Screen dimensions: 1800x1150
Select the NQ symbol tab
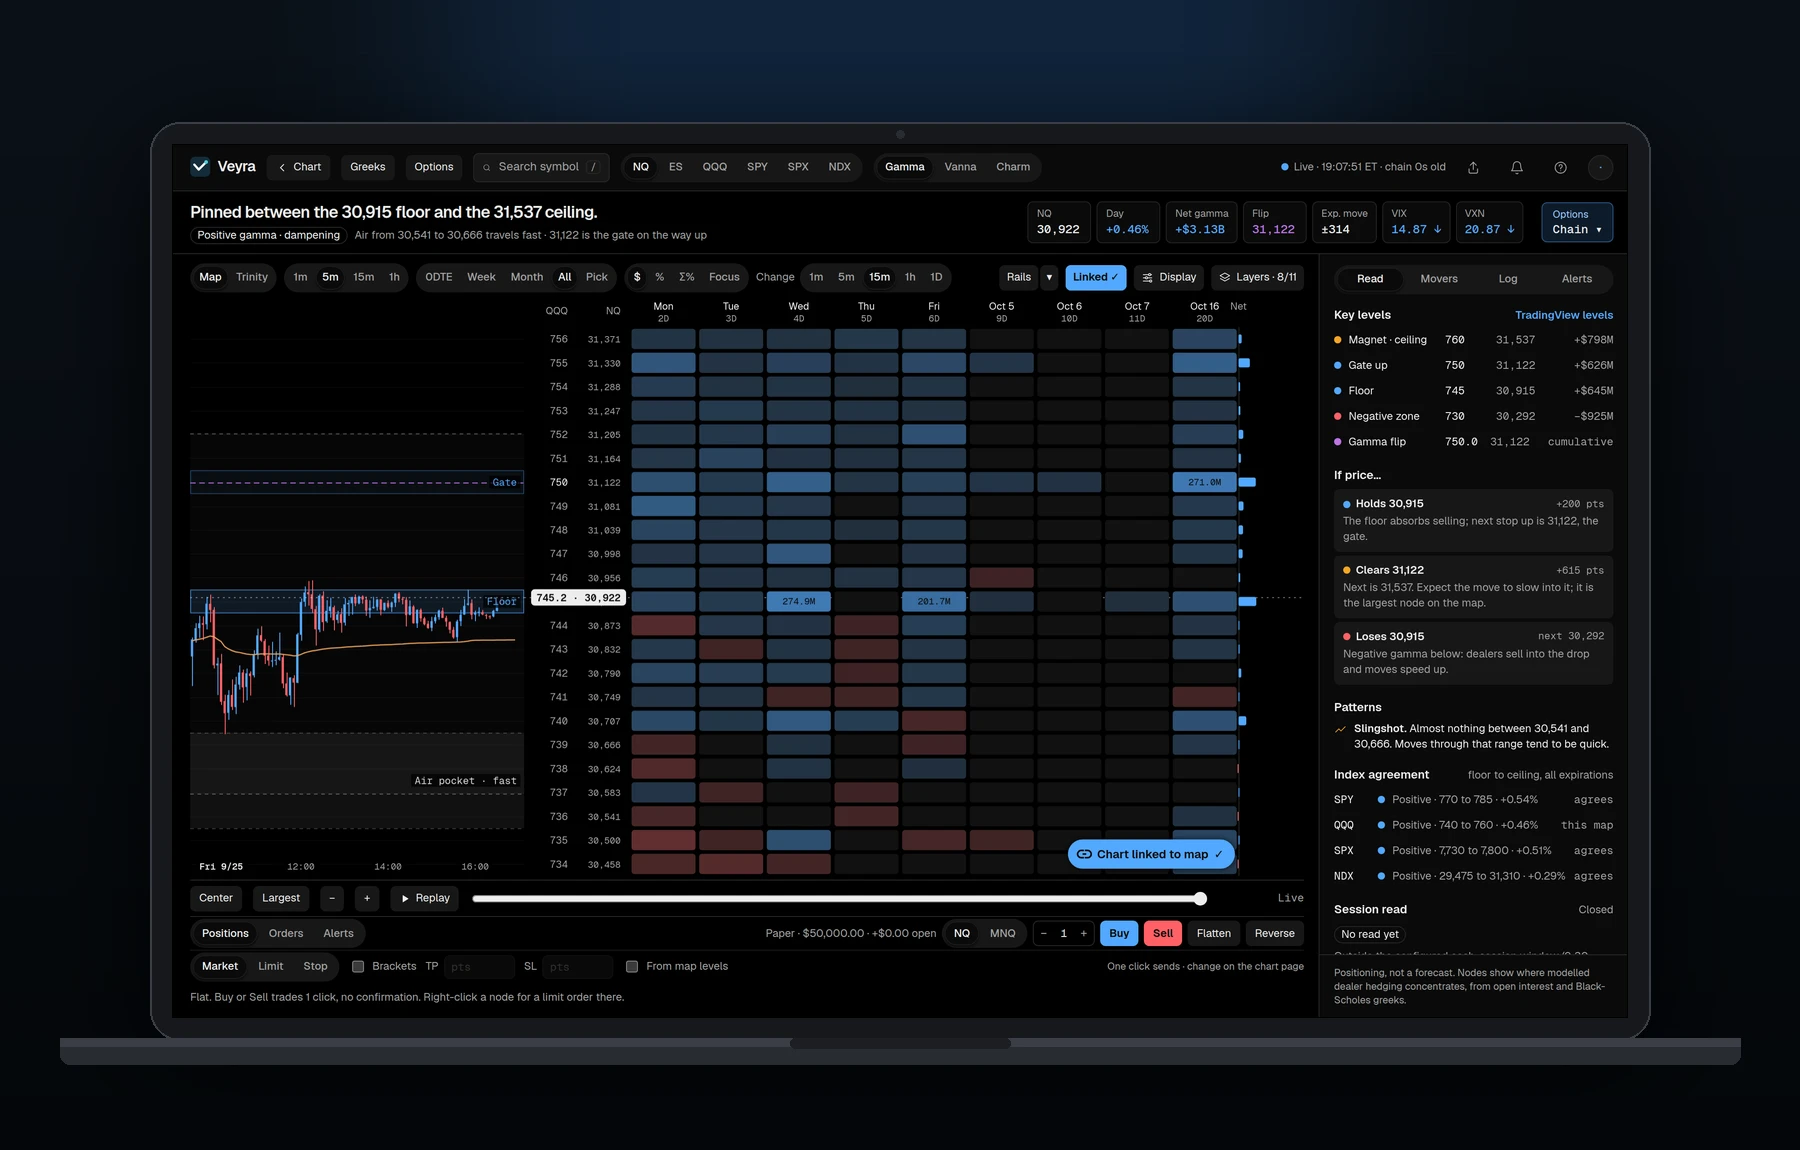click(x=641, y=167)
